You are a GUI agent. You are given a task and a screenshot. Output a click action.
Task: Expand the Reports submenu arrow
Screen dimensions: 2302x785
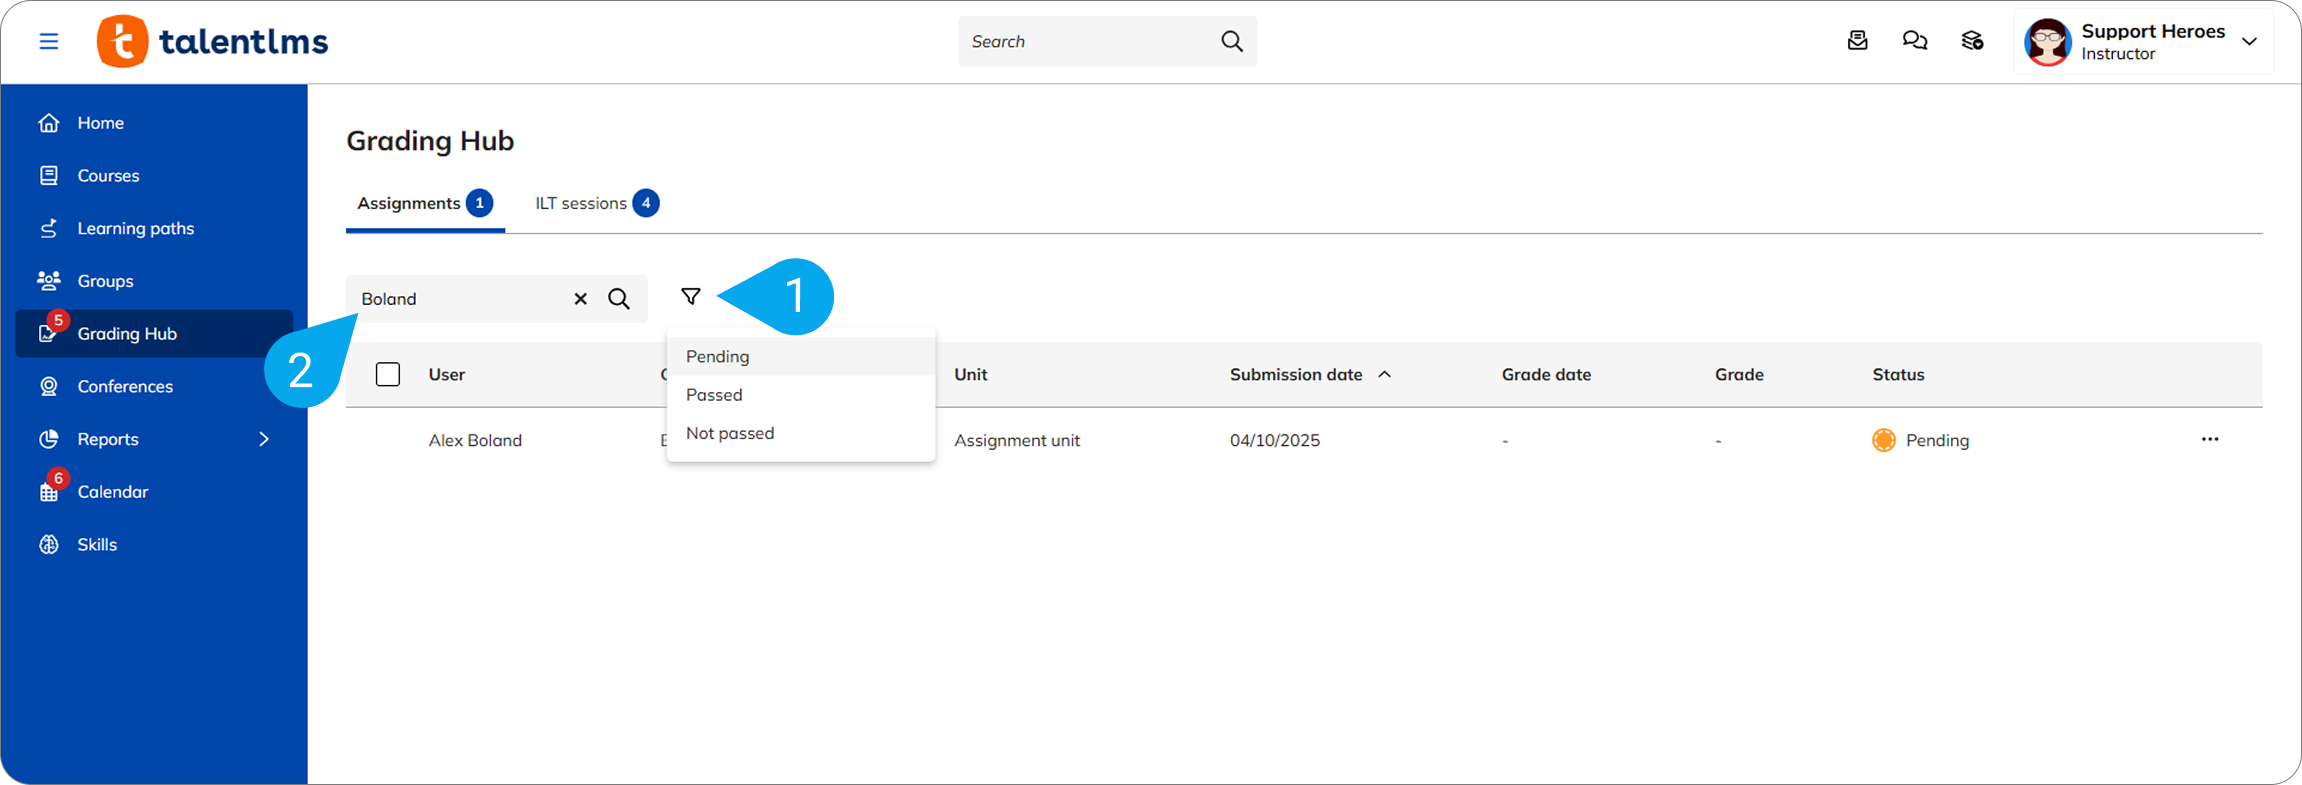[264, 439]
